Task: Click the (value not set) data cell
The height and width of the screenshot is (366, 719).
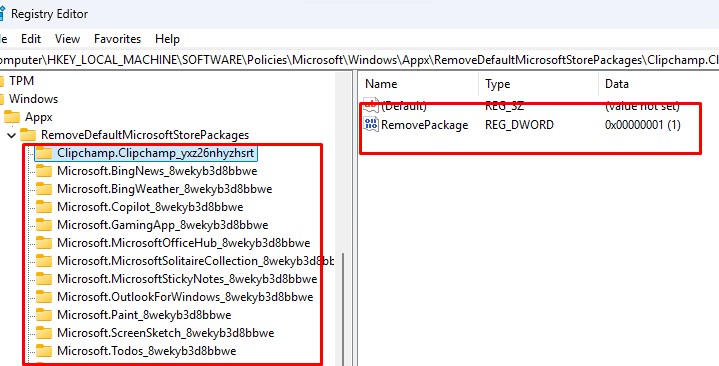Action: 642,106
